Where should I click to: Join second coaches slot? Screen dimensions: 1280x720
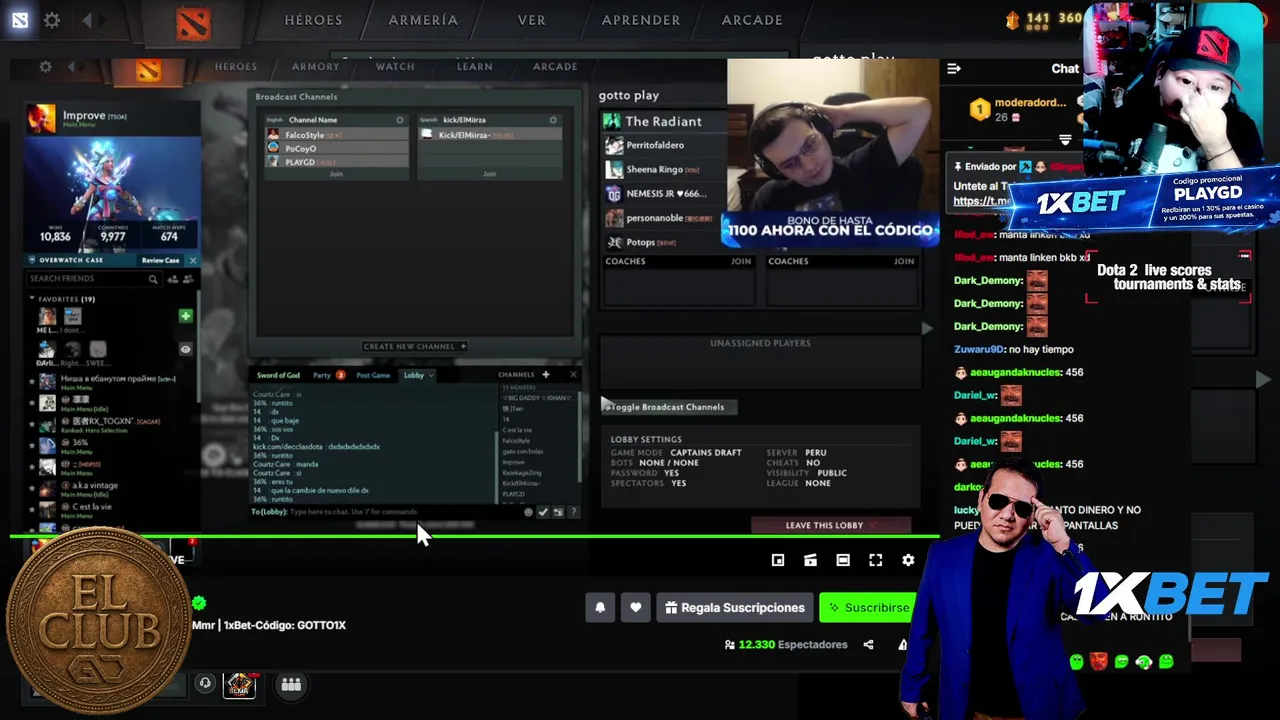(904, 261)
